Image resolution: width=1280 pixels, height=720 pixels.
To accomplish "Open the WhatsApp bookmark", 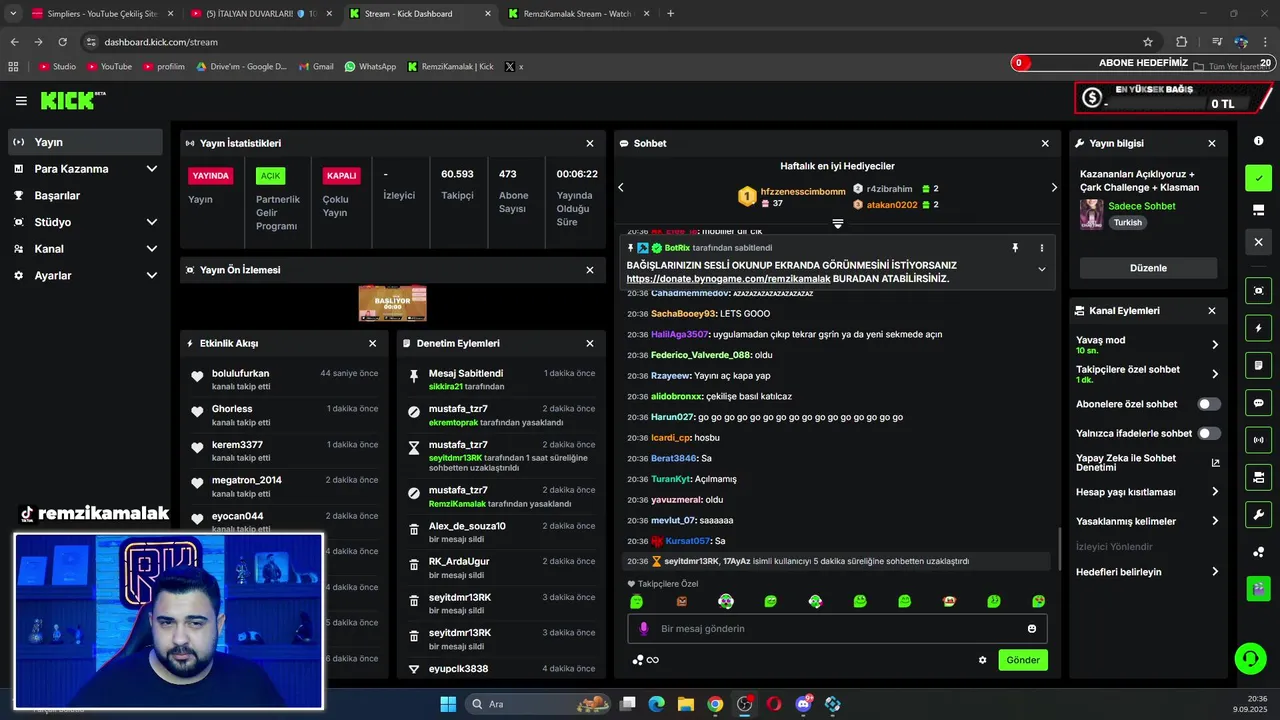I will click(x=370, y=66).
